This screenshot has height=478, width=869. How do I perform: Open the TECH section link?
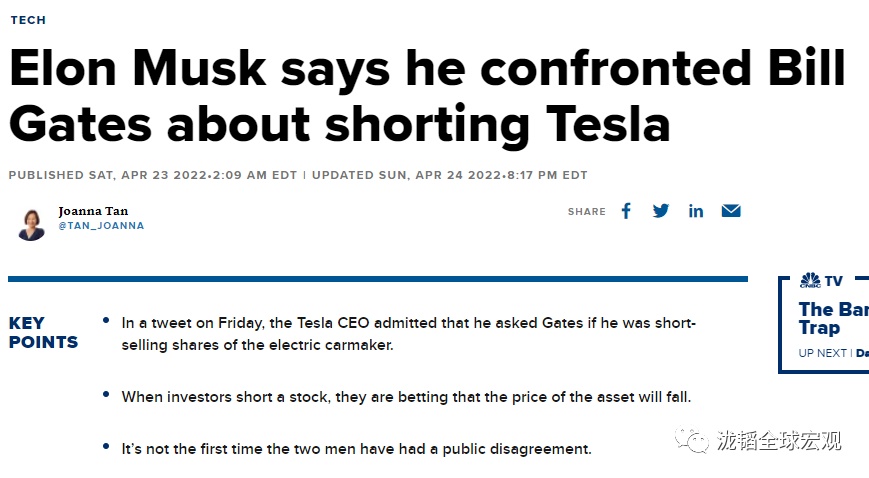point(28,20)
